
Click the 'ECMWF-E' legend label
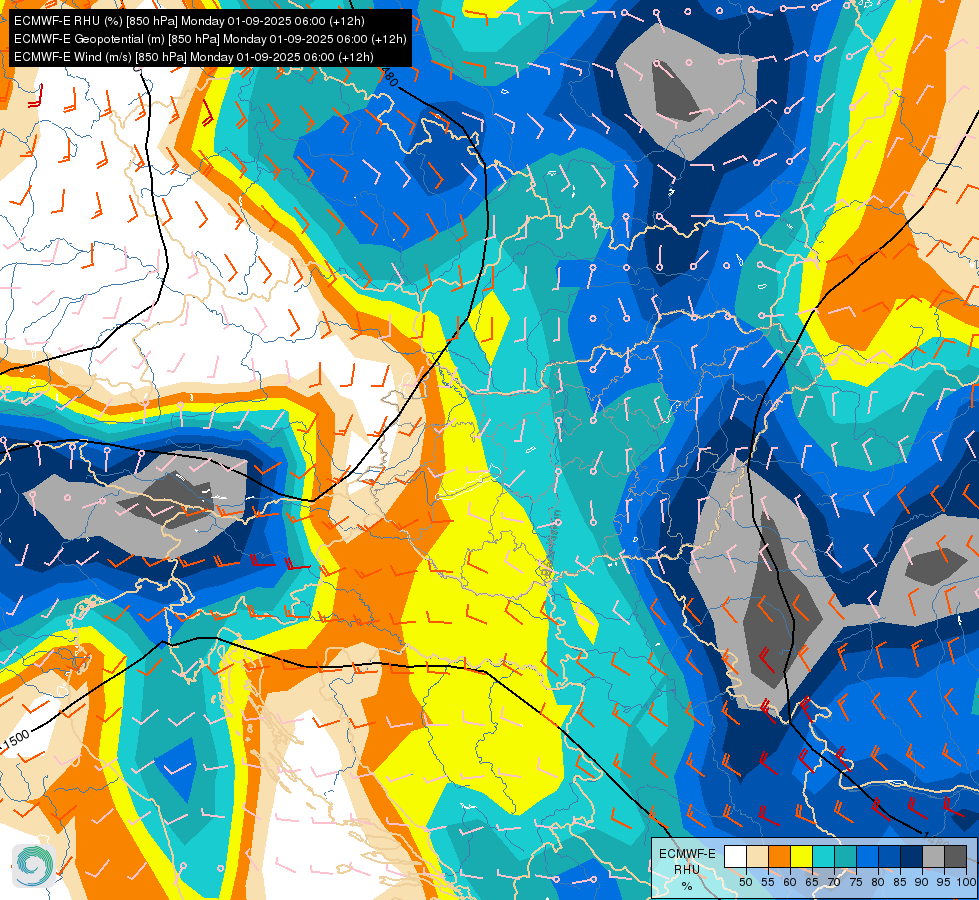687,854
